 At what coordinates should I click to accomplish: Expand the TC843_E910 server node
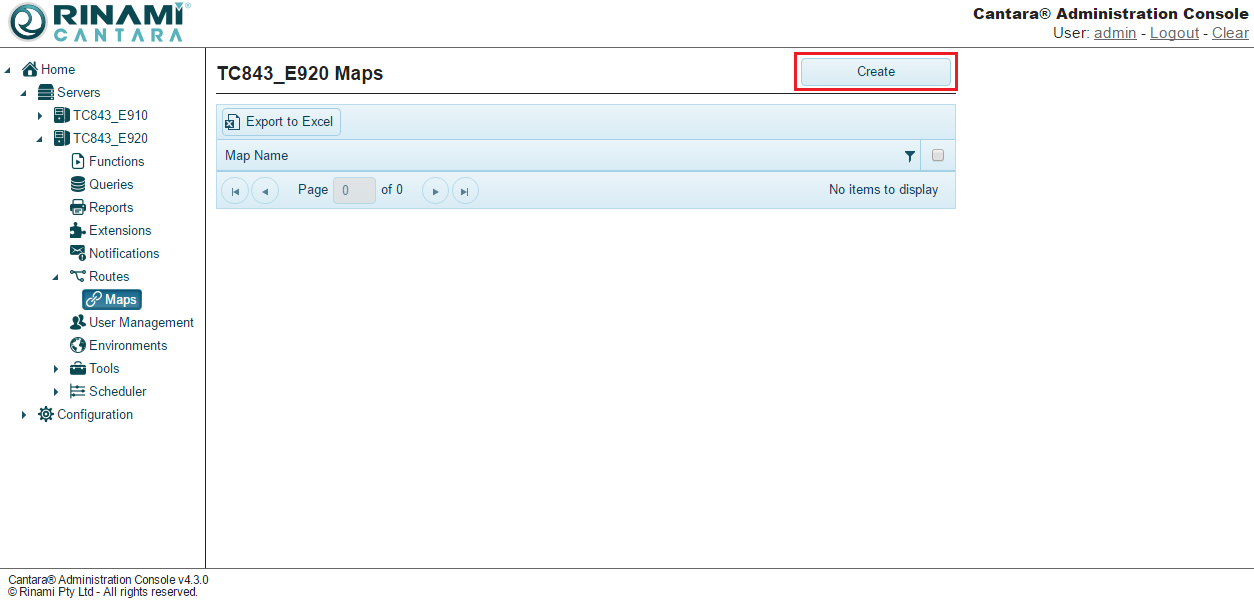[40, 116]
